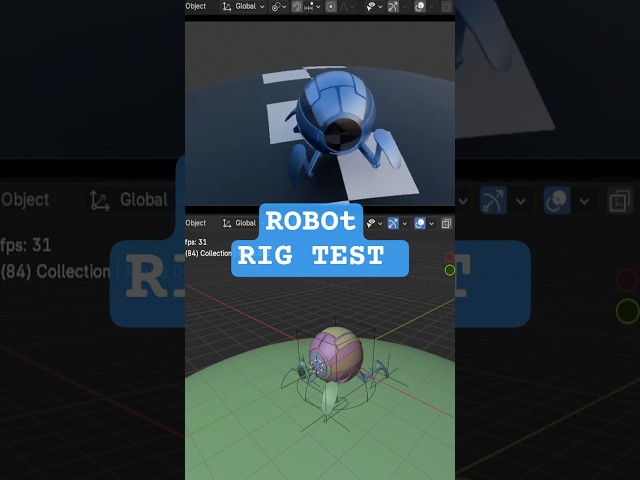
Task: Toggle gizmos in the rendered viewport header
Action: pyautogui.click(x=393, y=7)
